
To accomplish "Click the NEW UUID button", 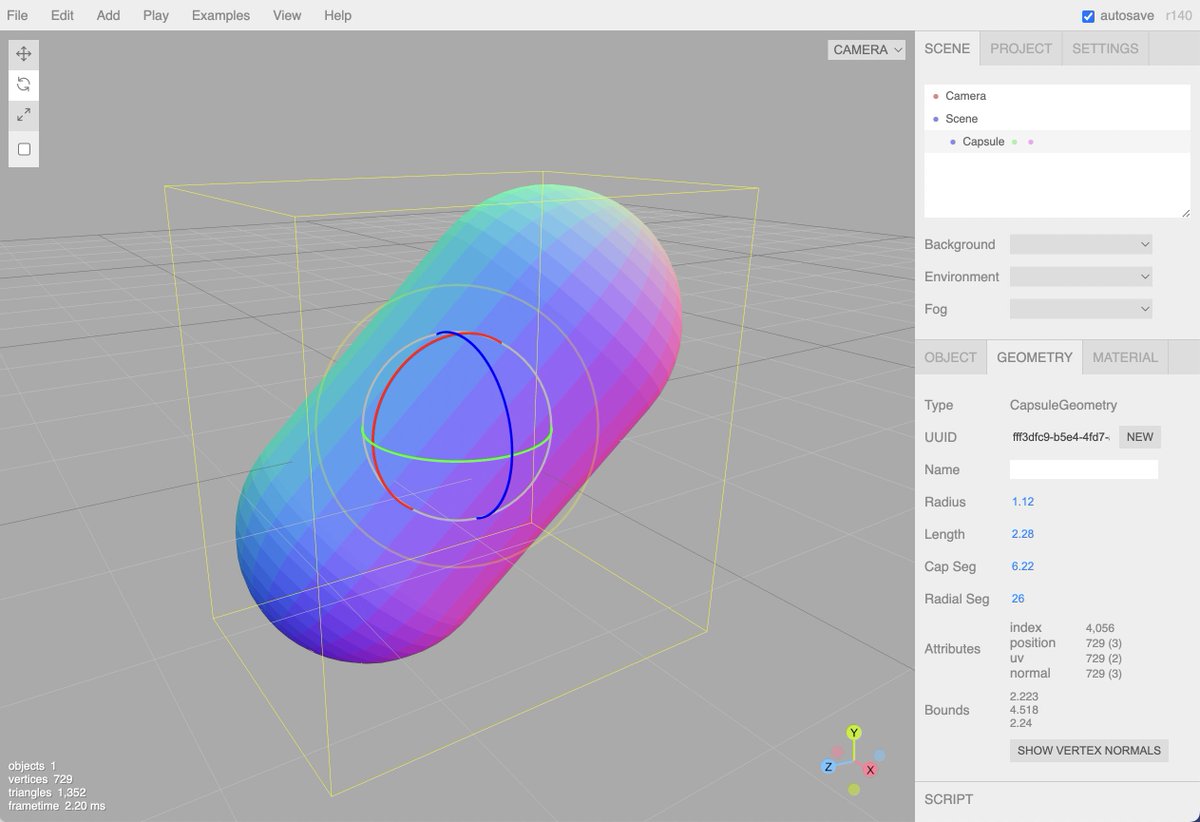I will pos(1140,437).
